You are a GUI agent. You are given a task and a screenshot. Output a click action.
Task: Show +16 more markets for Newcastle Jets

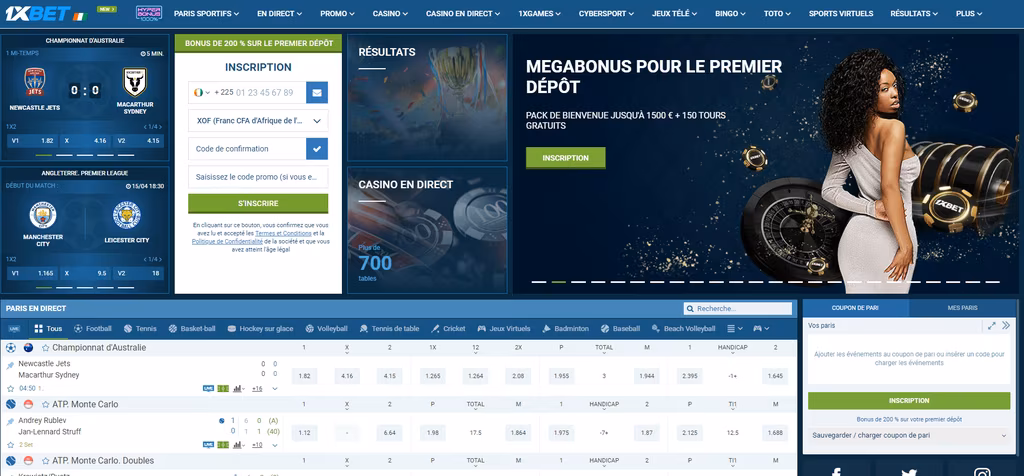click(x=257, y=389)
